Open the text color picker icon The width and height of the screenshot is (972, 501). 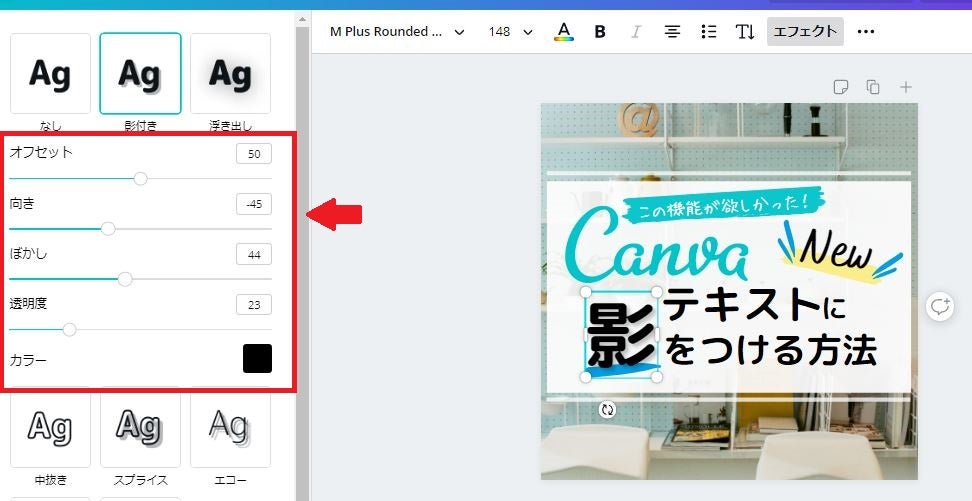pos(563,32)
